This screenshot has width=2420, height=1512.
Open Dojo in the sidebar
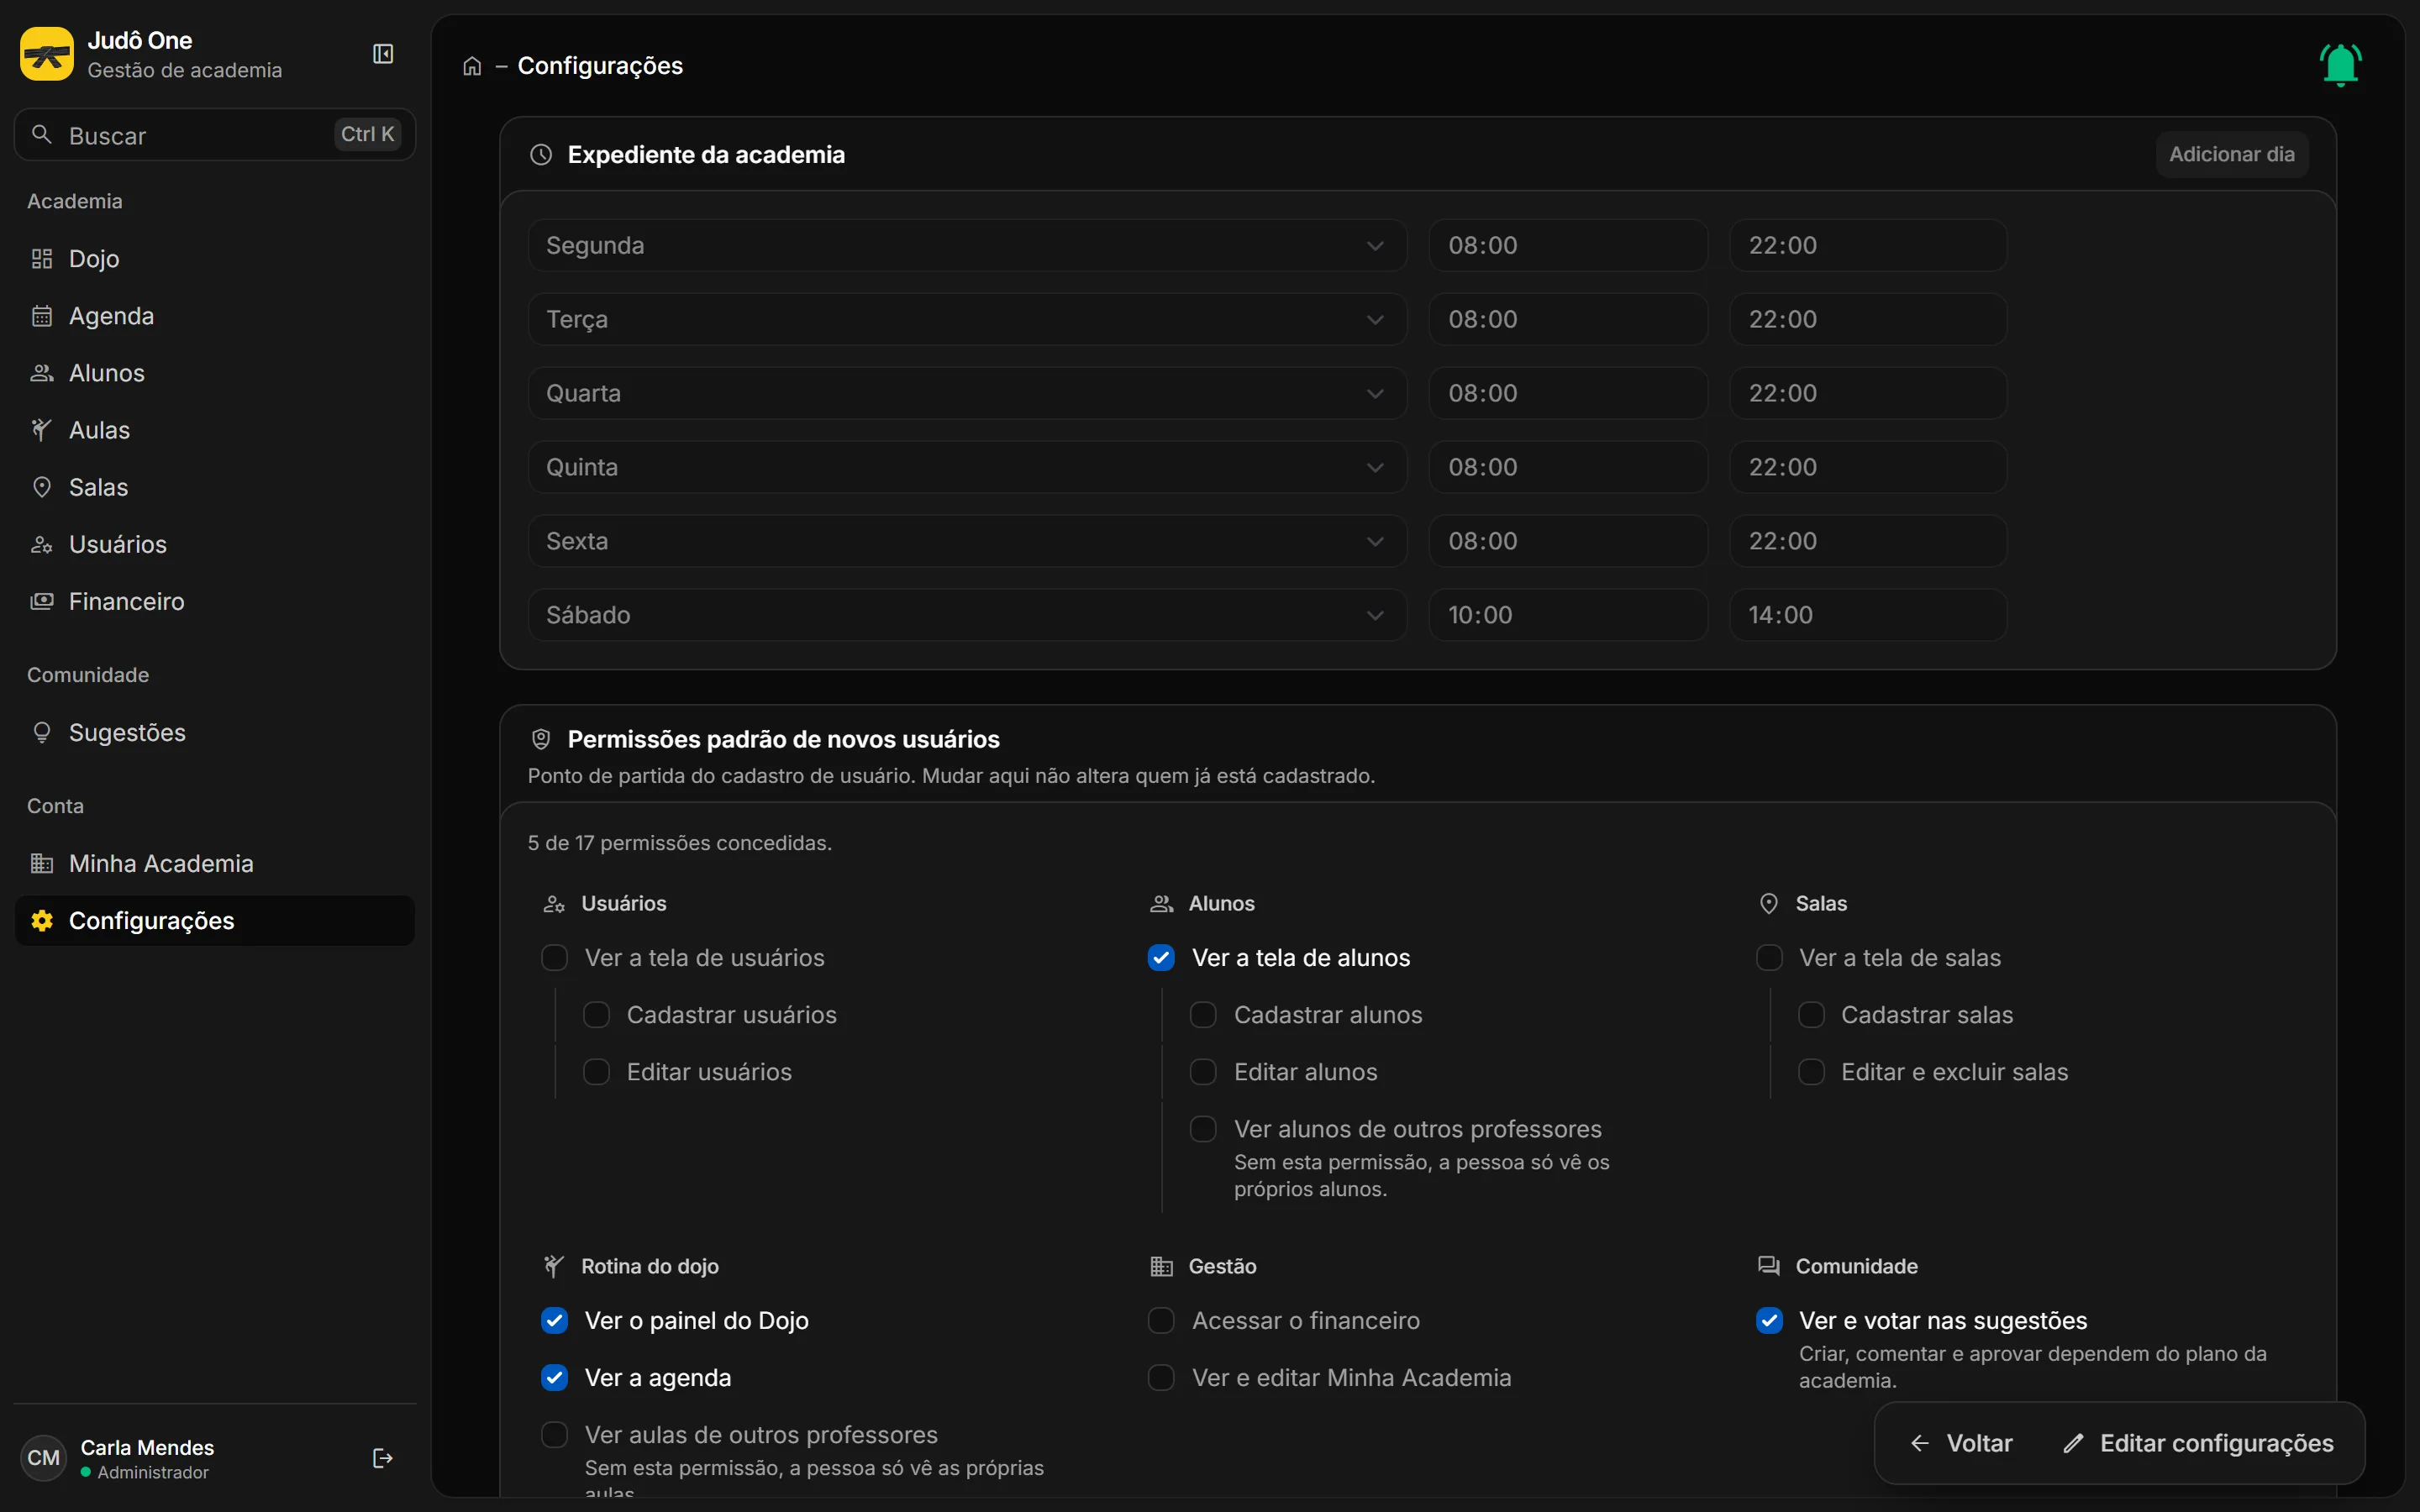(x=215, y=259)
